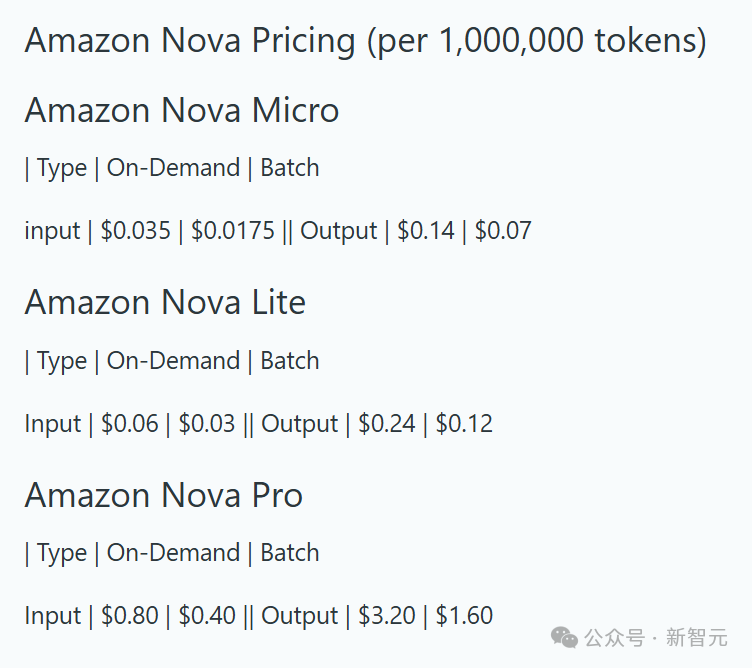This screenshot has height=668, width=752.
Task: Select the Amazon Nova Micro heading
Action: click(182, 110)
